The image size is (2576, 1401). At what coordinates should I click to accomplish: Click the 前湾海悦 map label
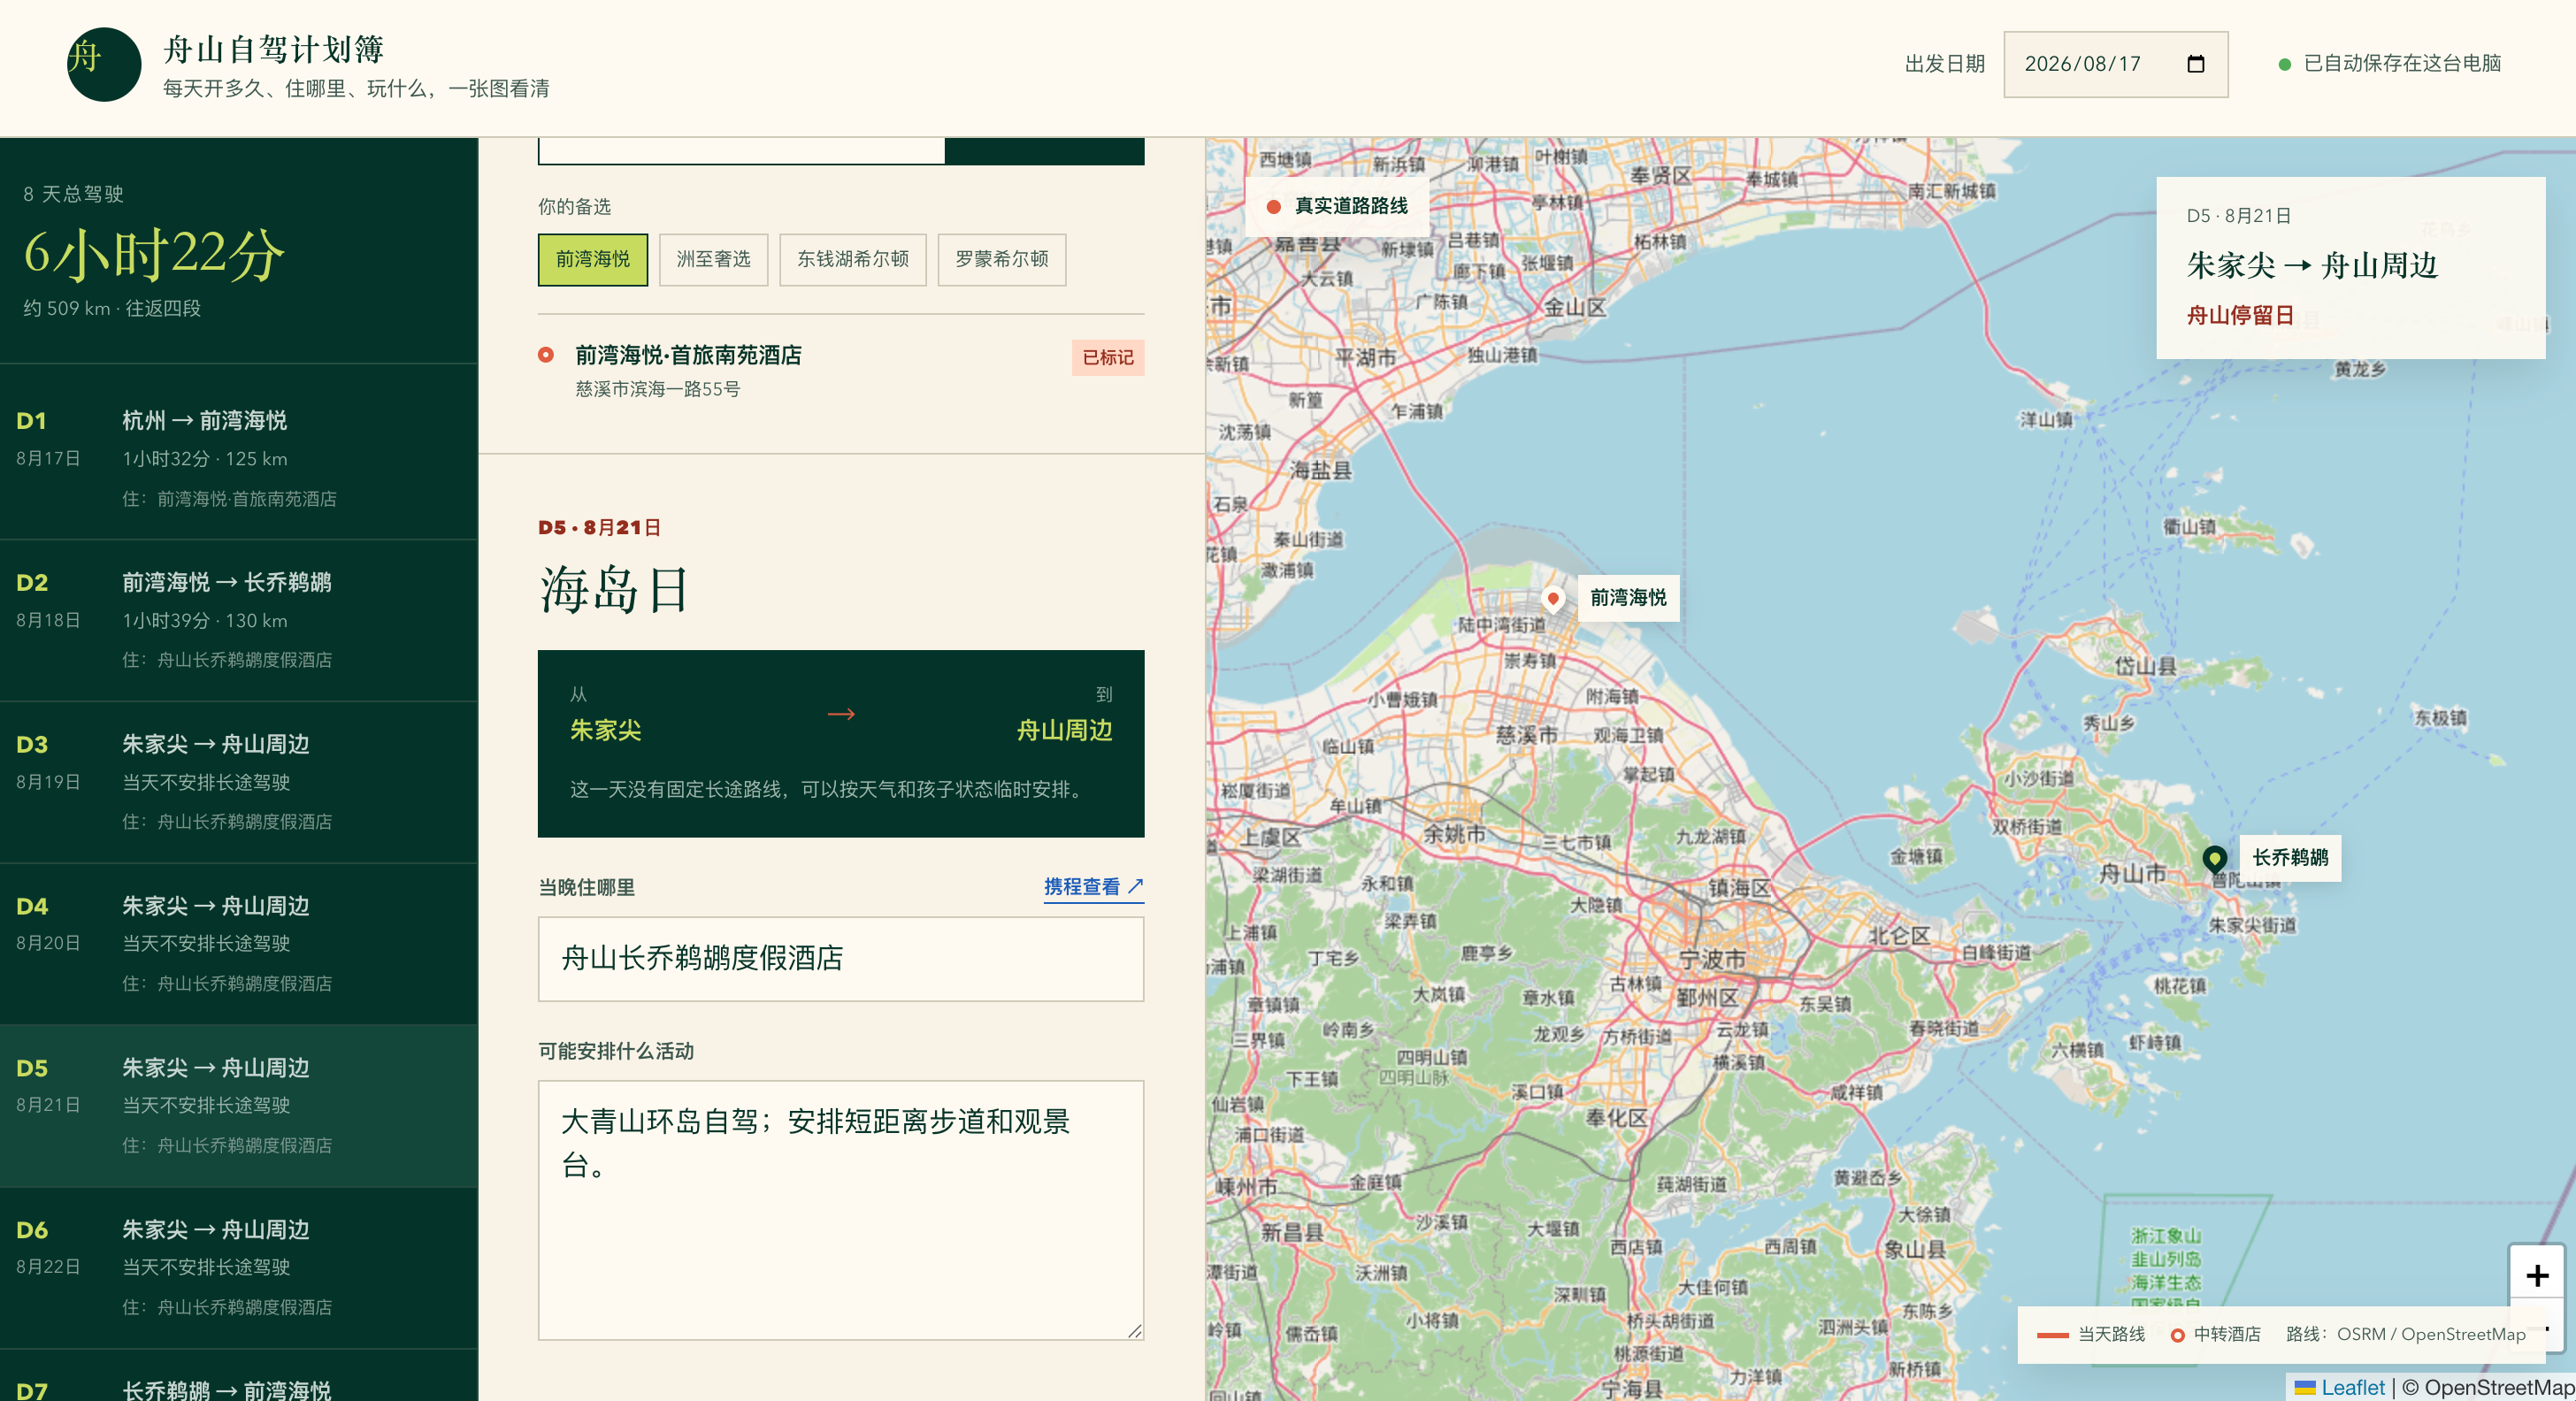[1628, 598]
